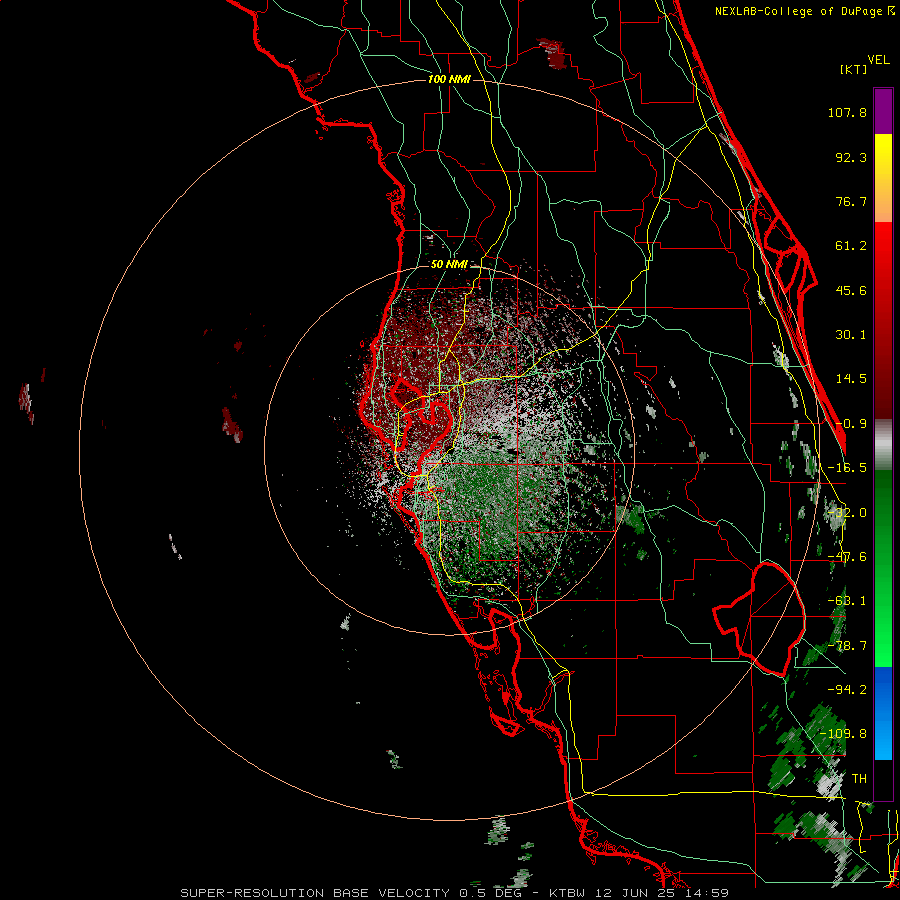Click the 100 NMI range ring label
The height and width of the screenshot is (900, 900).
(x=449, y=79)
